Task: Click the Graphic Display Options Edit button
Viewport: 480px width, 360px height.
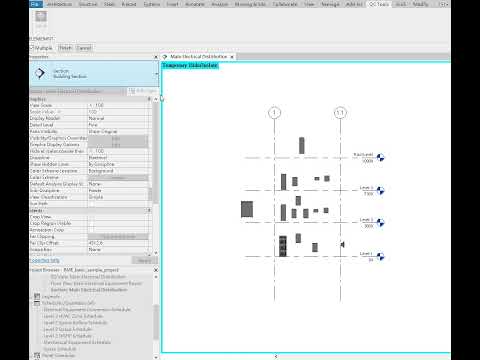Action: [118, 145]
